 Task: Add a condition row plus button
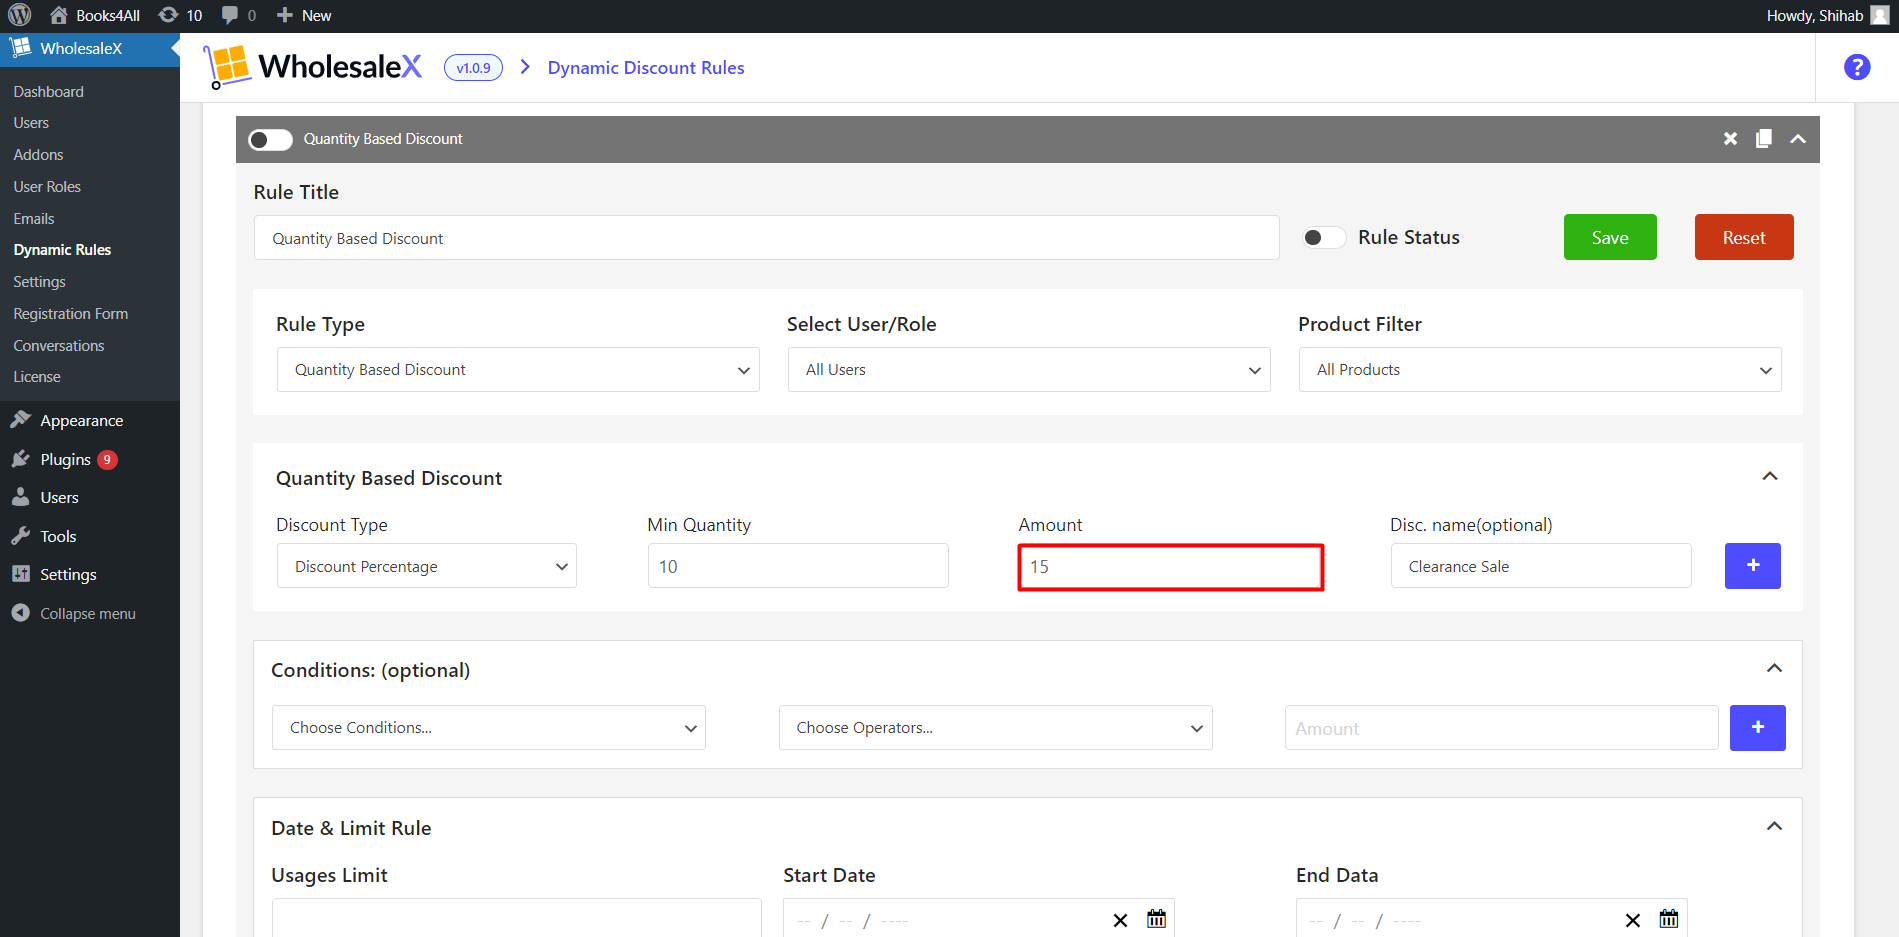click(x=1757, y=728)
